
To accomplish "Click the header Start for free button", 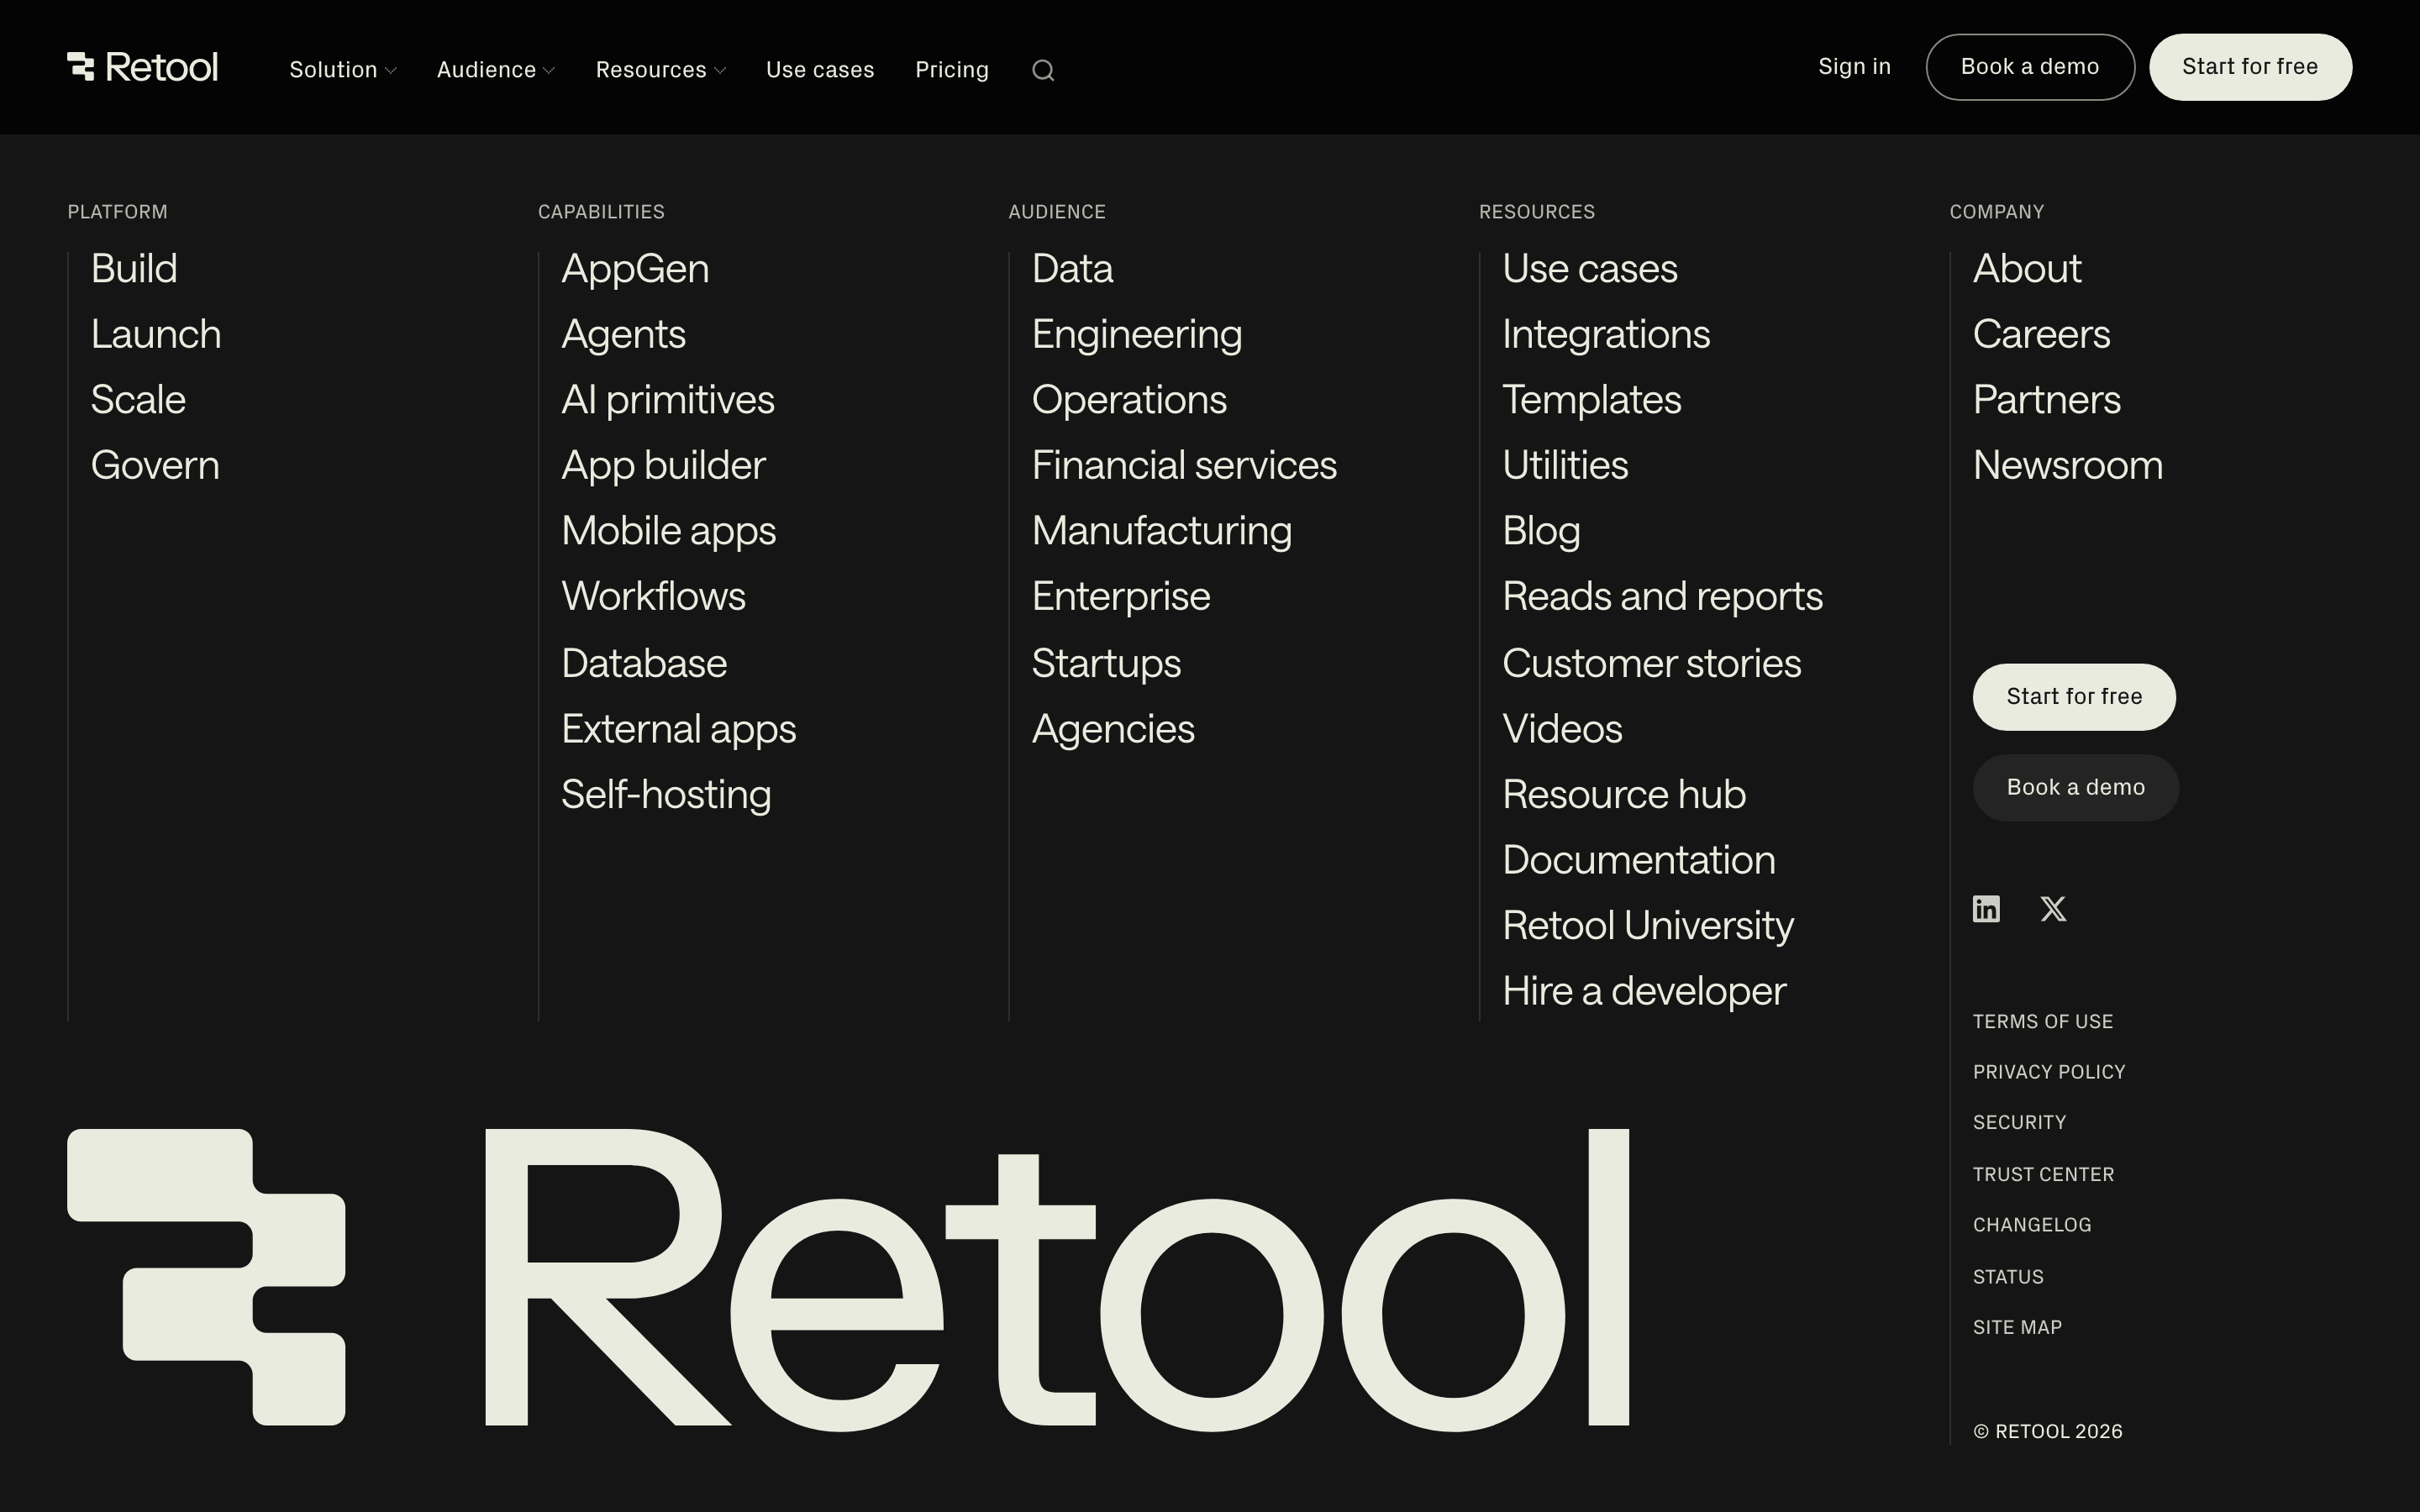I will tap(2250, 67).
